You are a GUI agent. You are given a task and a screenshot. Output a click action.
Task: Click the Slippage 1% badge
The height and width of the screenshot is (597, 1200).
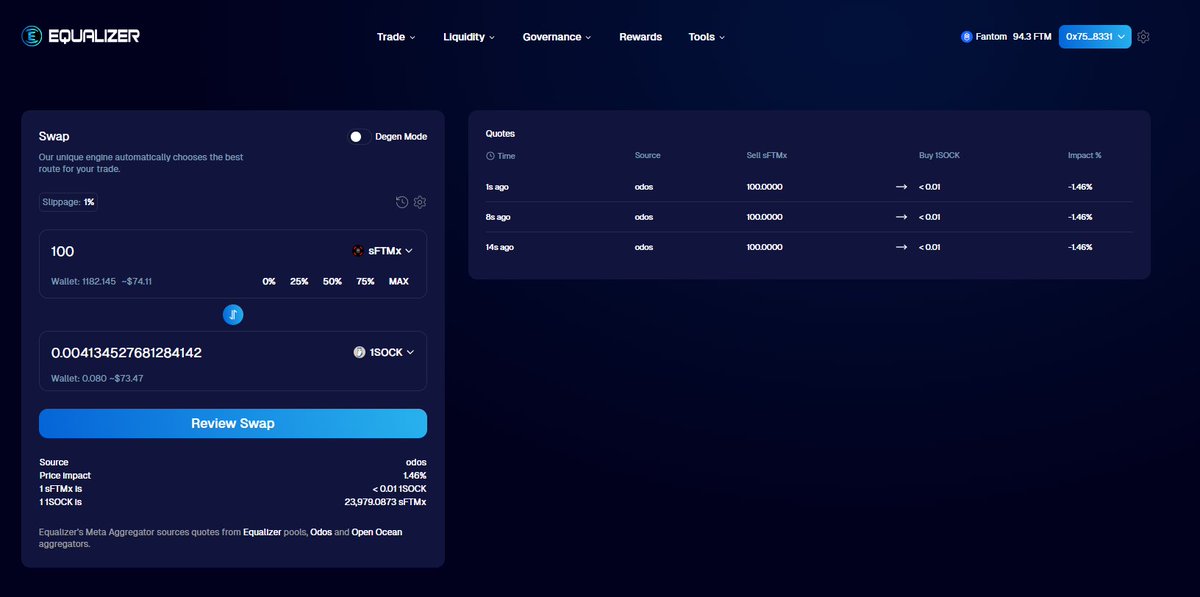(x=68, y=202)
